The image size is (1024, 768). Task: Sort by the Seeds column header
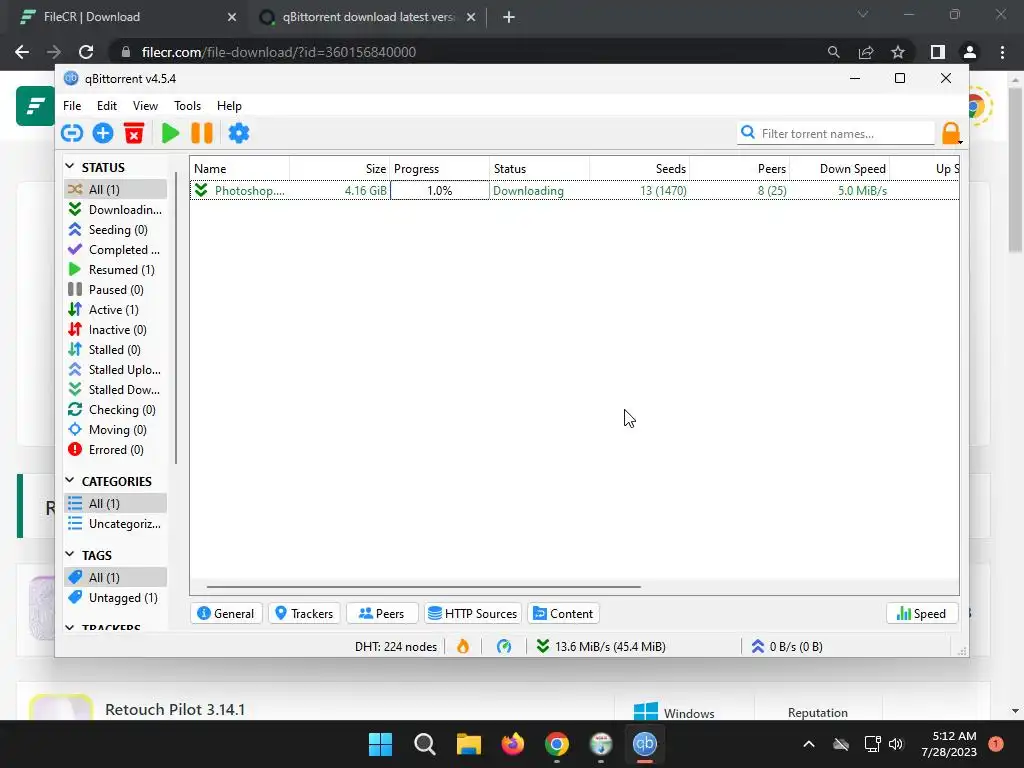click(x=639, y=168)
